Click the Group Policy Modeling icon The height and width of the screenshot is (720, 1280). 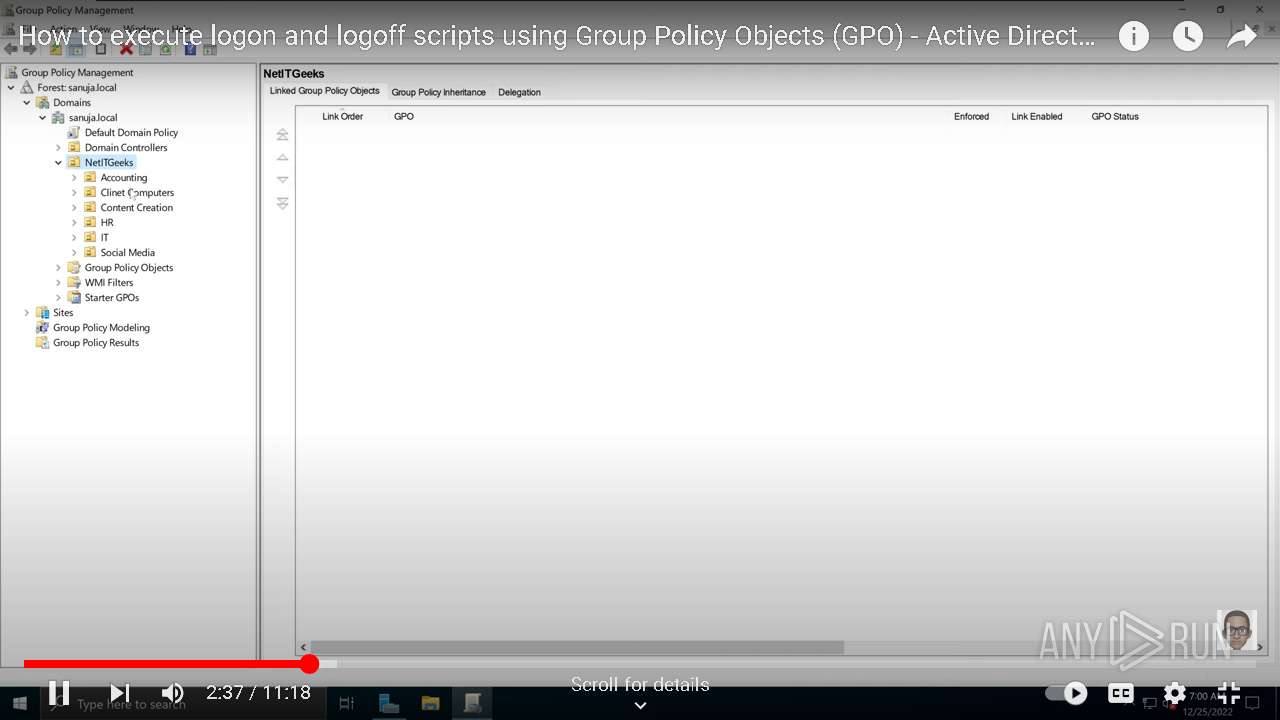42,328
